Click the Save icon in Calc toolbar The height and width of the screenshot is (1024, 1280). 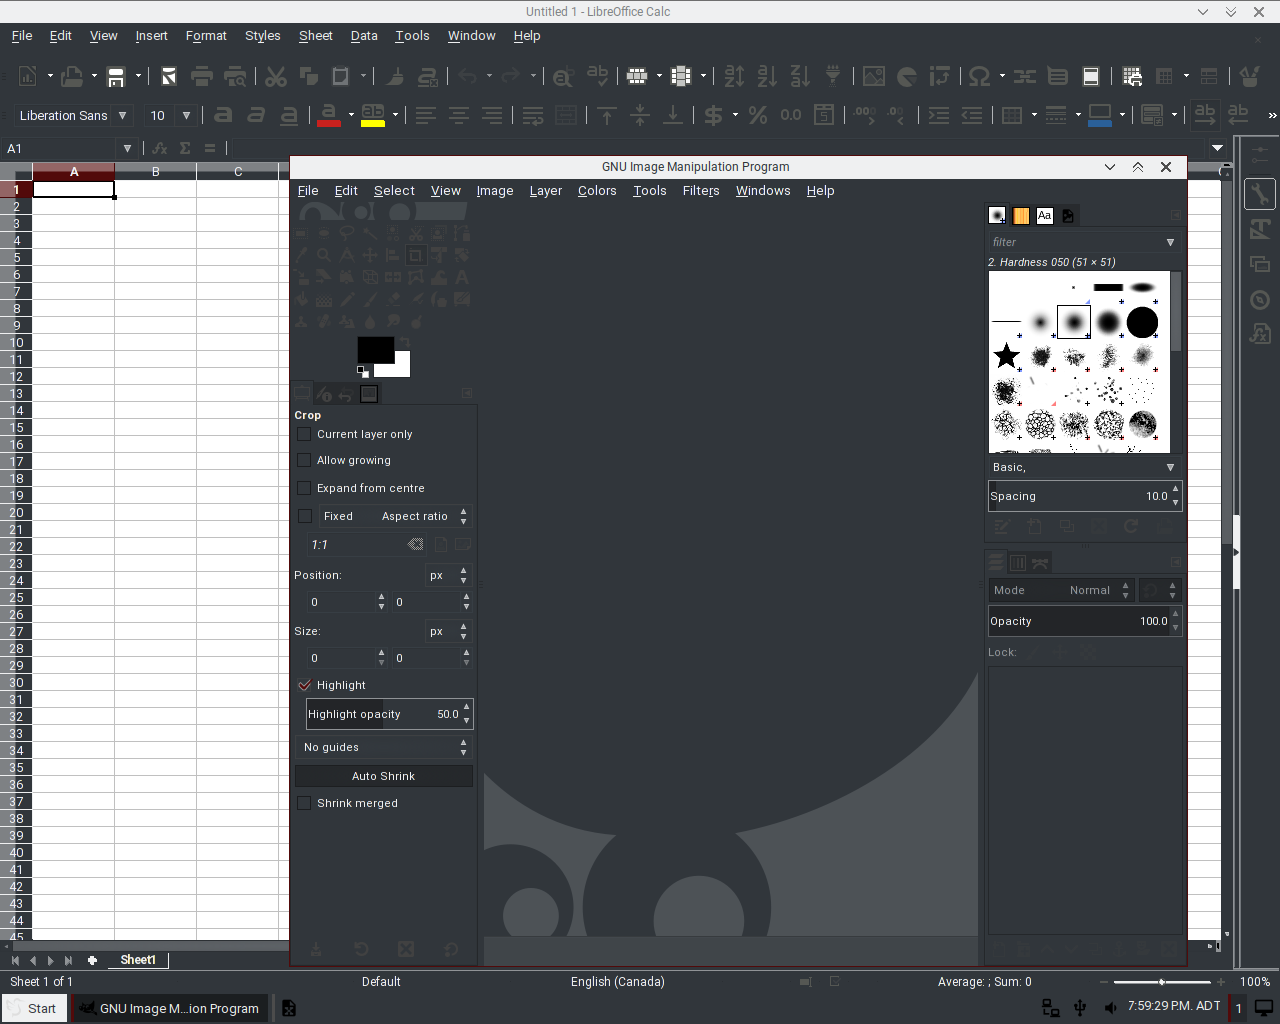pos(116,76)
